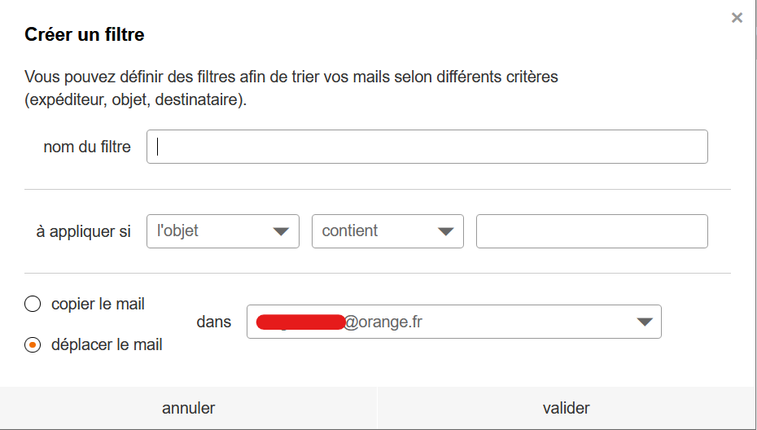Click the arrow icon of the @orange.fr selector
The image size is (757, 430).
point(643,322)
